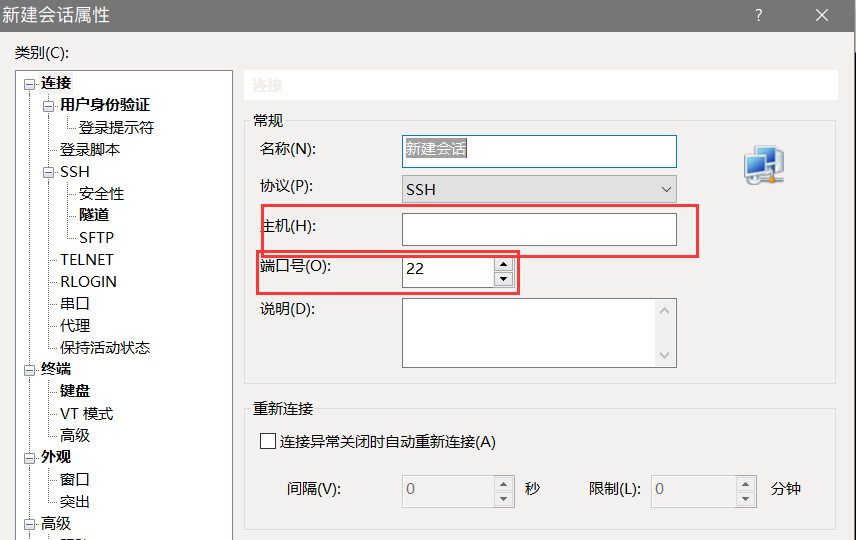856x540 pixels.
Task: Open 窗口 settings
Action: [x=75, y=479]
